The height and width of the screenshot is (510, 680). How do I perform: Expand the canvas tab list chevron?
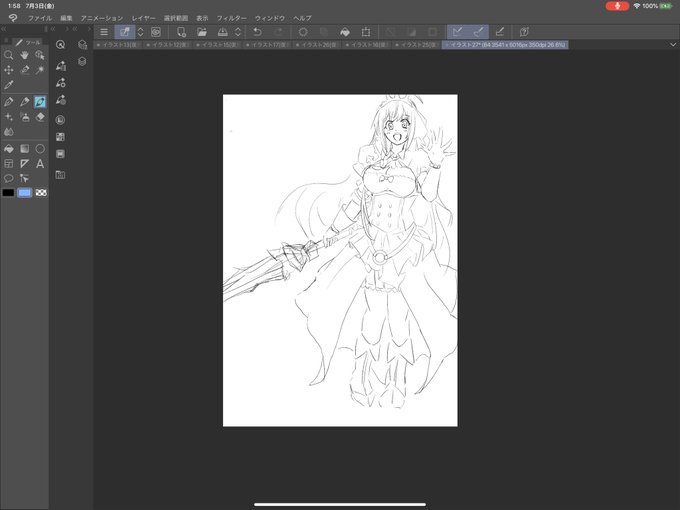click(x=673, y=45)
